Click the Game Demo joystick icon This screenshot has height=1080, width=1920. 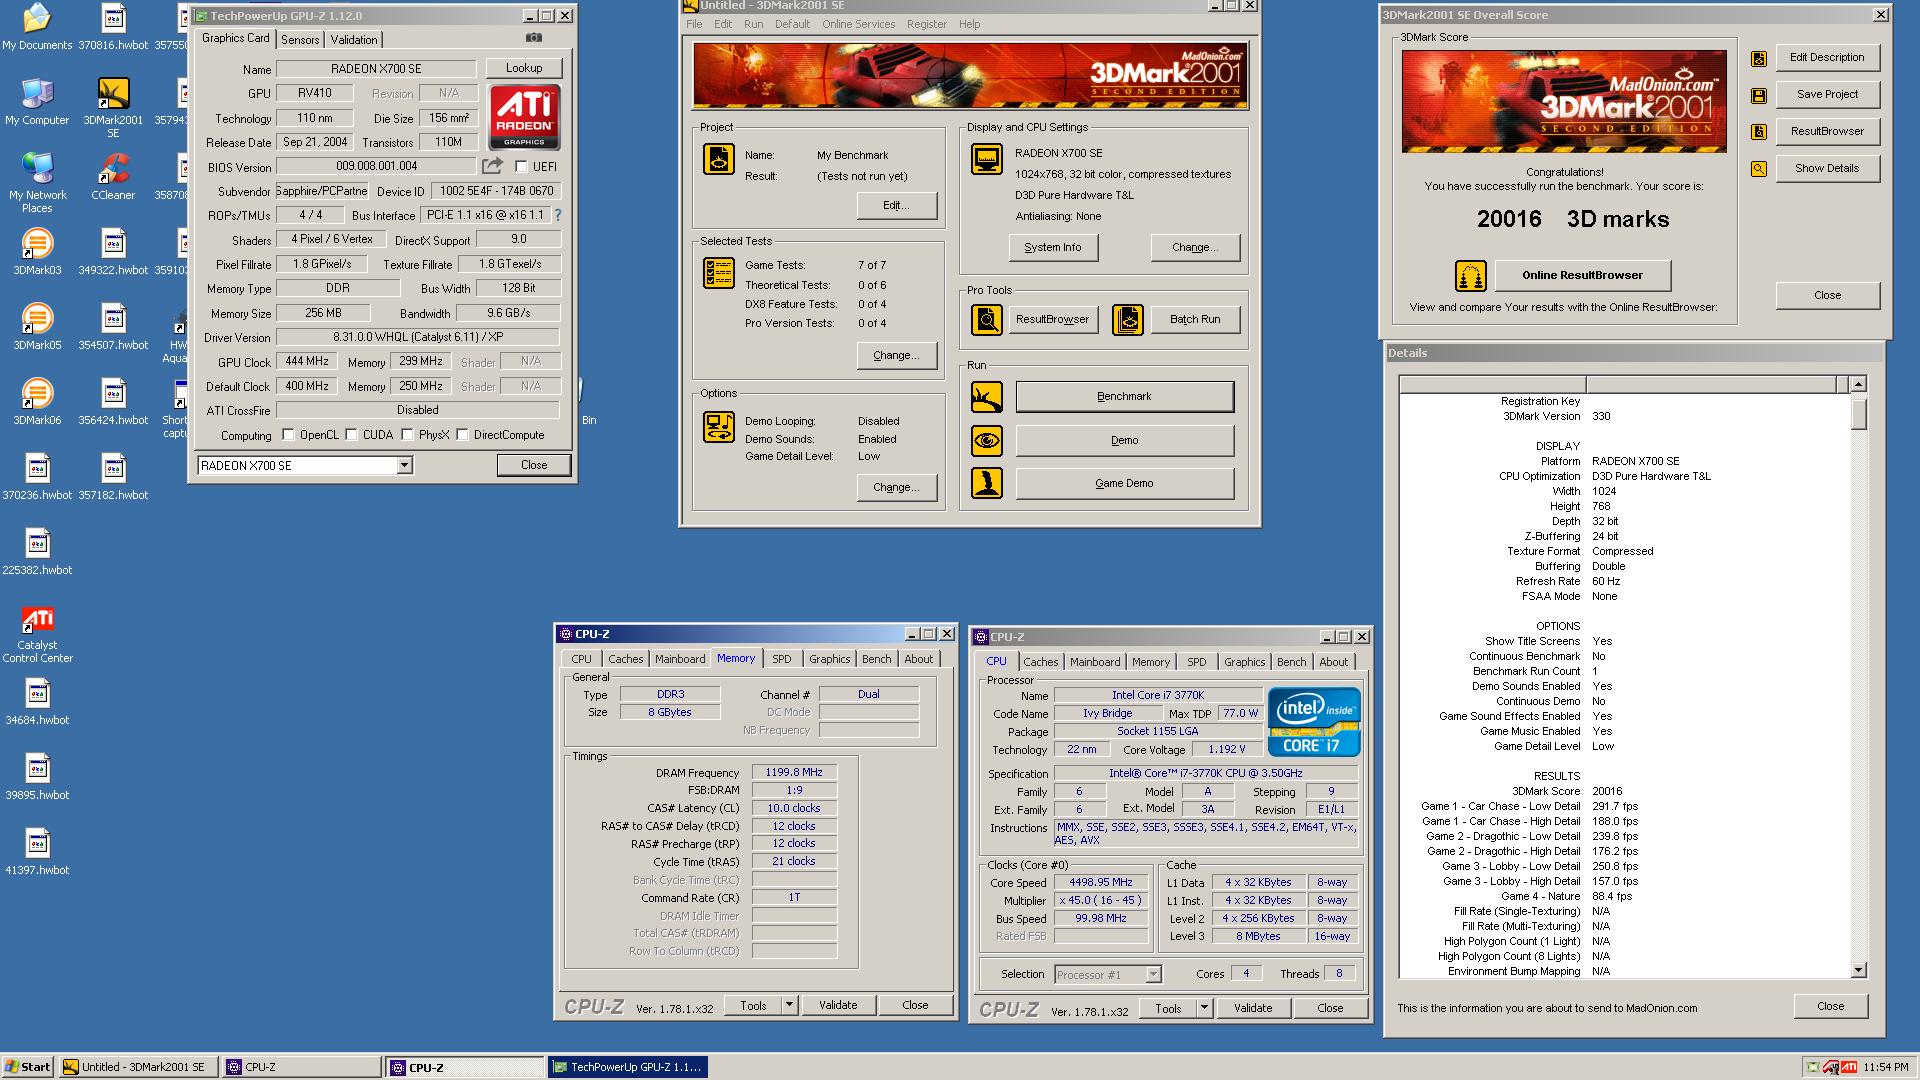point(987,483)
